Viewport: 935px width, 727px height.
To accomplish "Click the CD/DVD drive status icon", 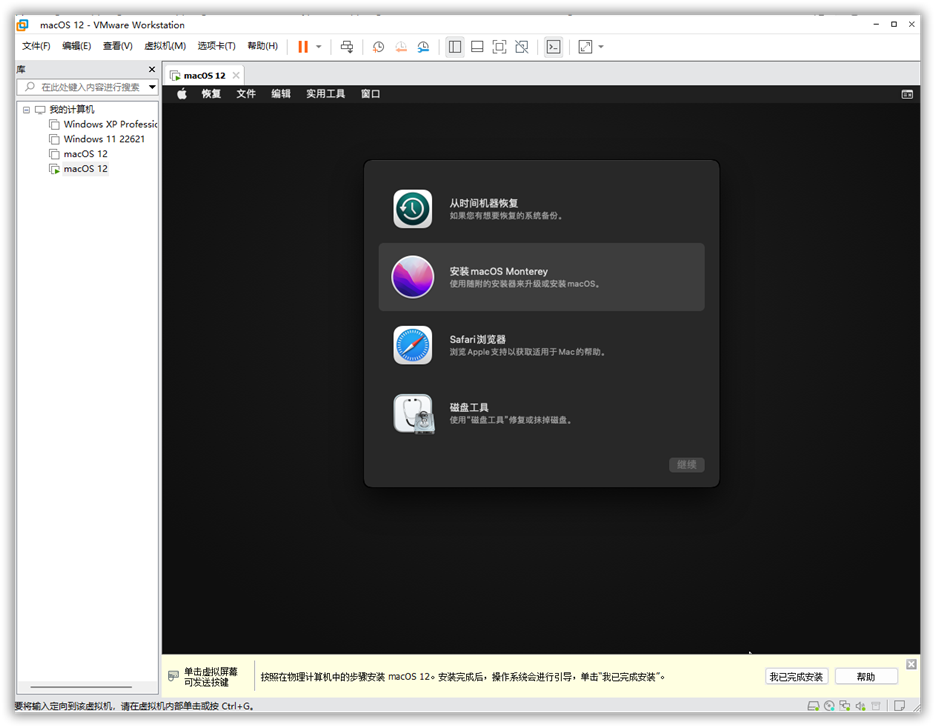I will (829, 706).
